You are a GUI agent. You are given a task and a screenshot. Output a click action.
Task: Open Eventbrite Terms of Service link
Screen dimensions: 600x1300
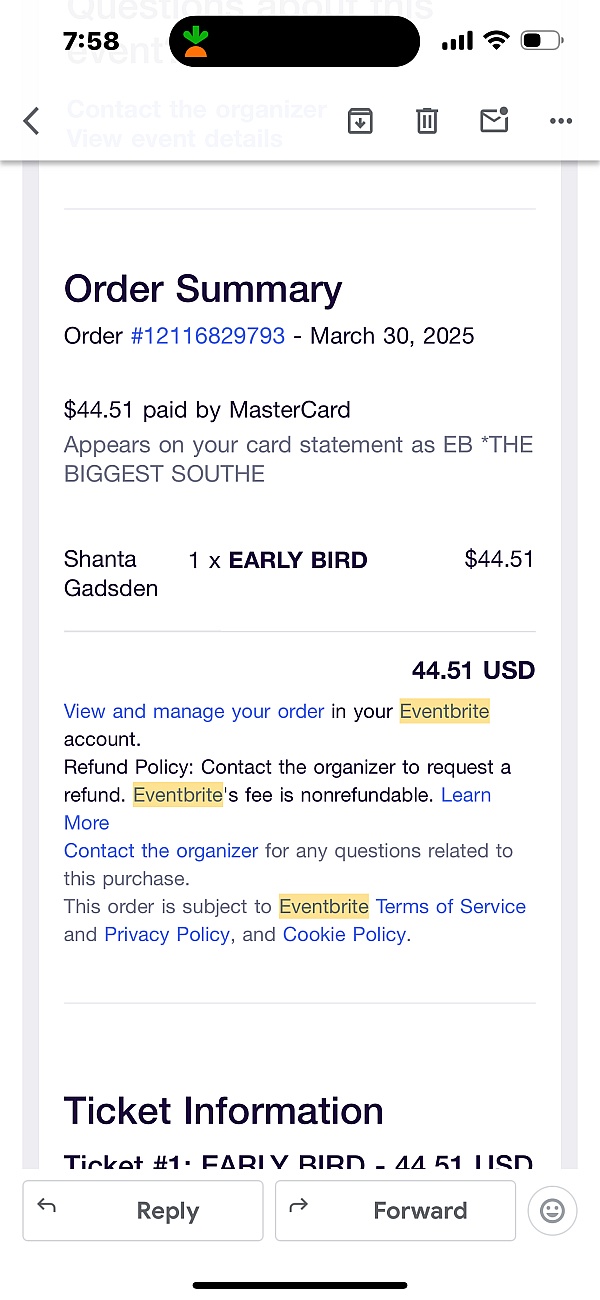click(x=451, y=907)
